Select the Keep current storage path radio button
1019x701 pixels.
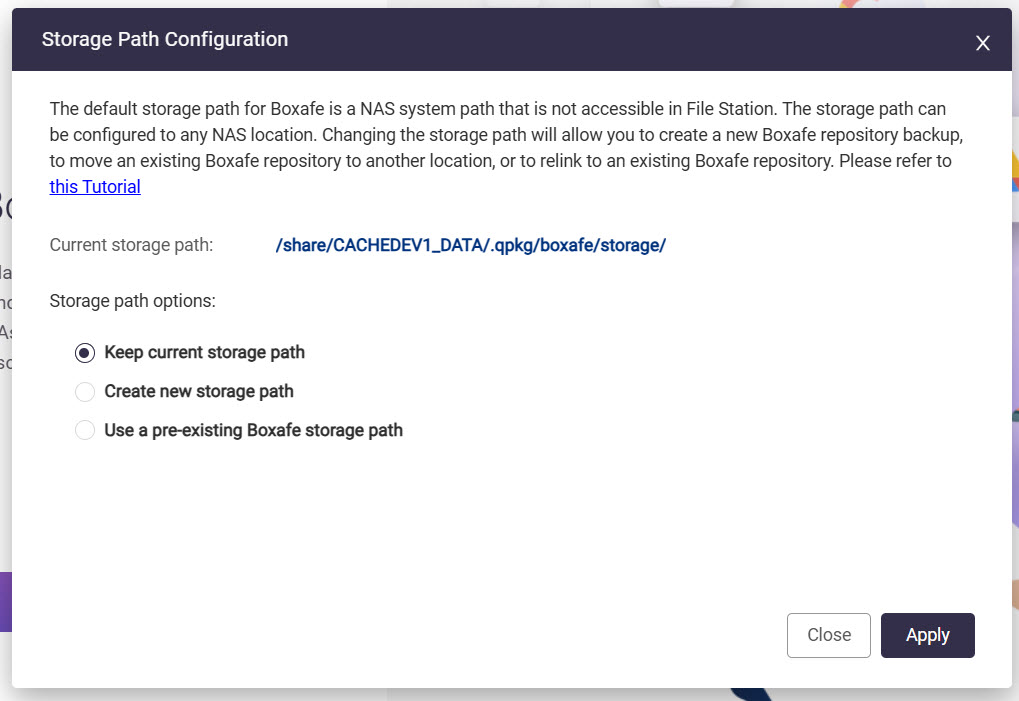pyautogui.click(x=85, y=353)
